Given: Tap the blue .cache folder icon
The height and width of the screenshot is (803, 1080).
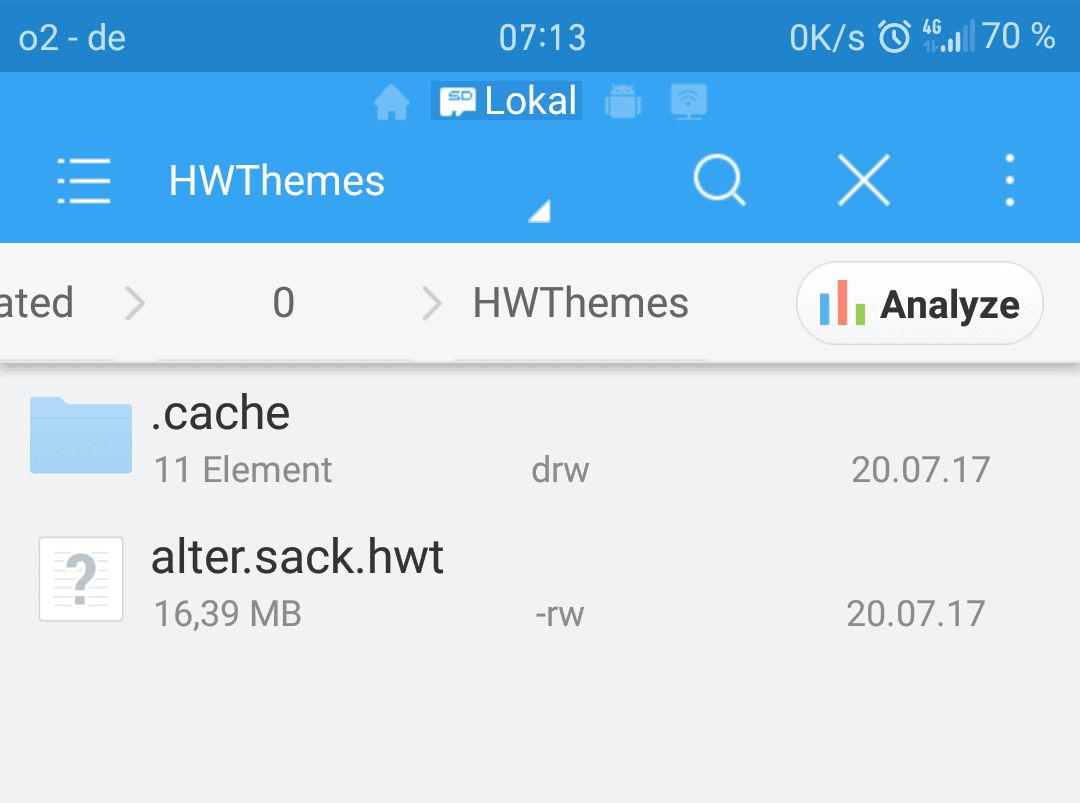Looking at the screenshot, I should click(x=81, y=435).
